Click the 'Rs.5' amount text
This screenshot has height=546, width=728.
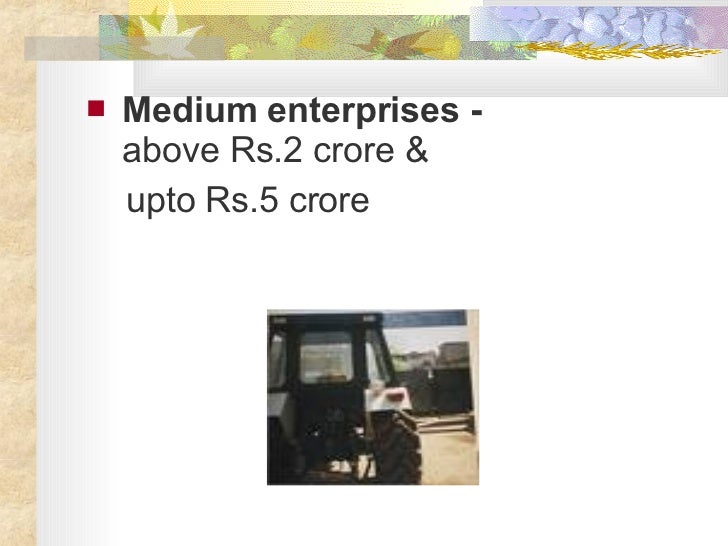[x=242, y=199]
